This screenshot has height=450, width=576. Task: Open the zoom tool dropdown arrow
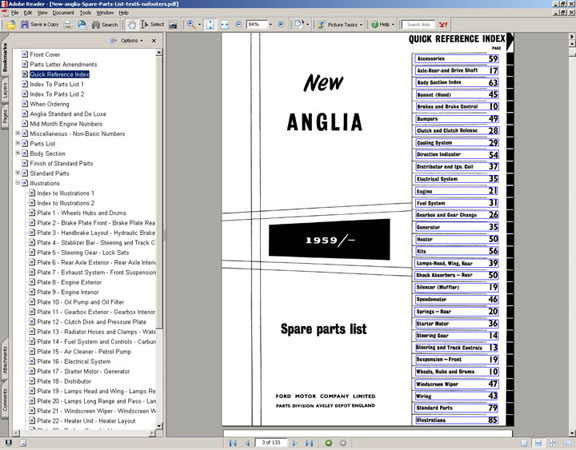click(199, 25)
